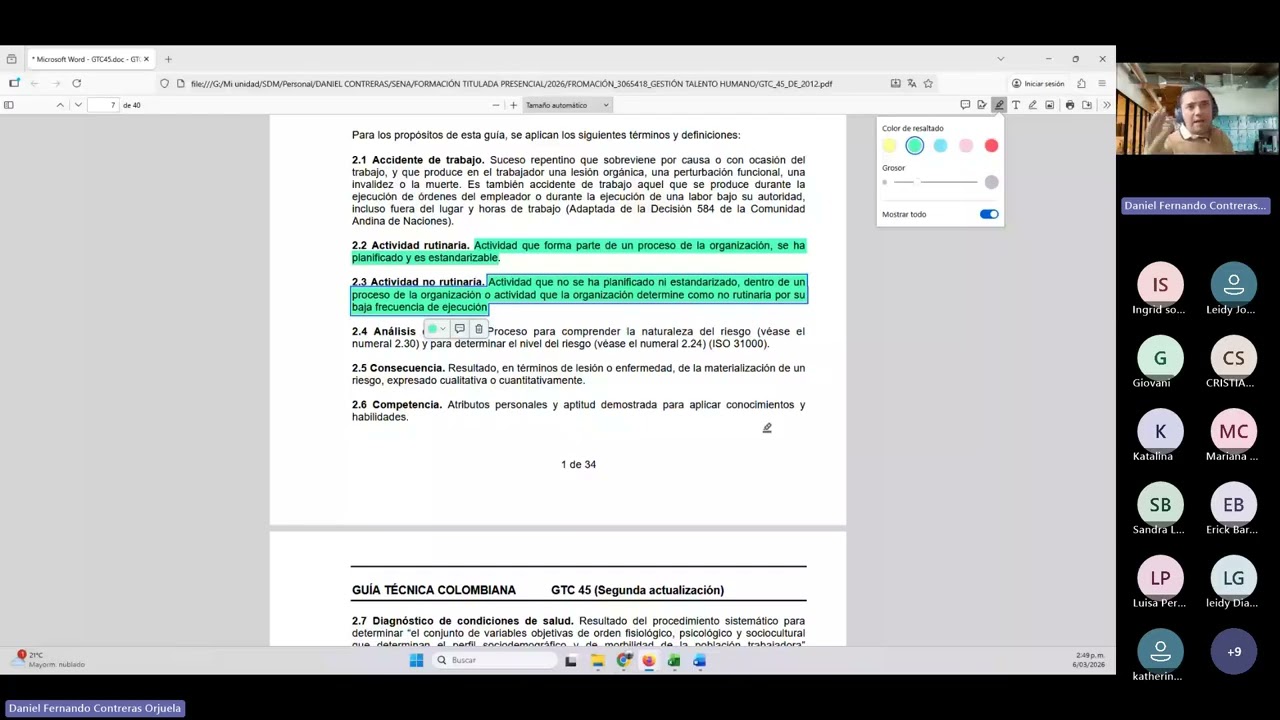Click the page number field

point(104,105)
